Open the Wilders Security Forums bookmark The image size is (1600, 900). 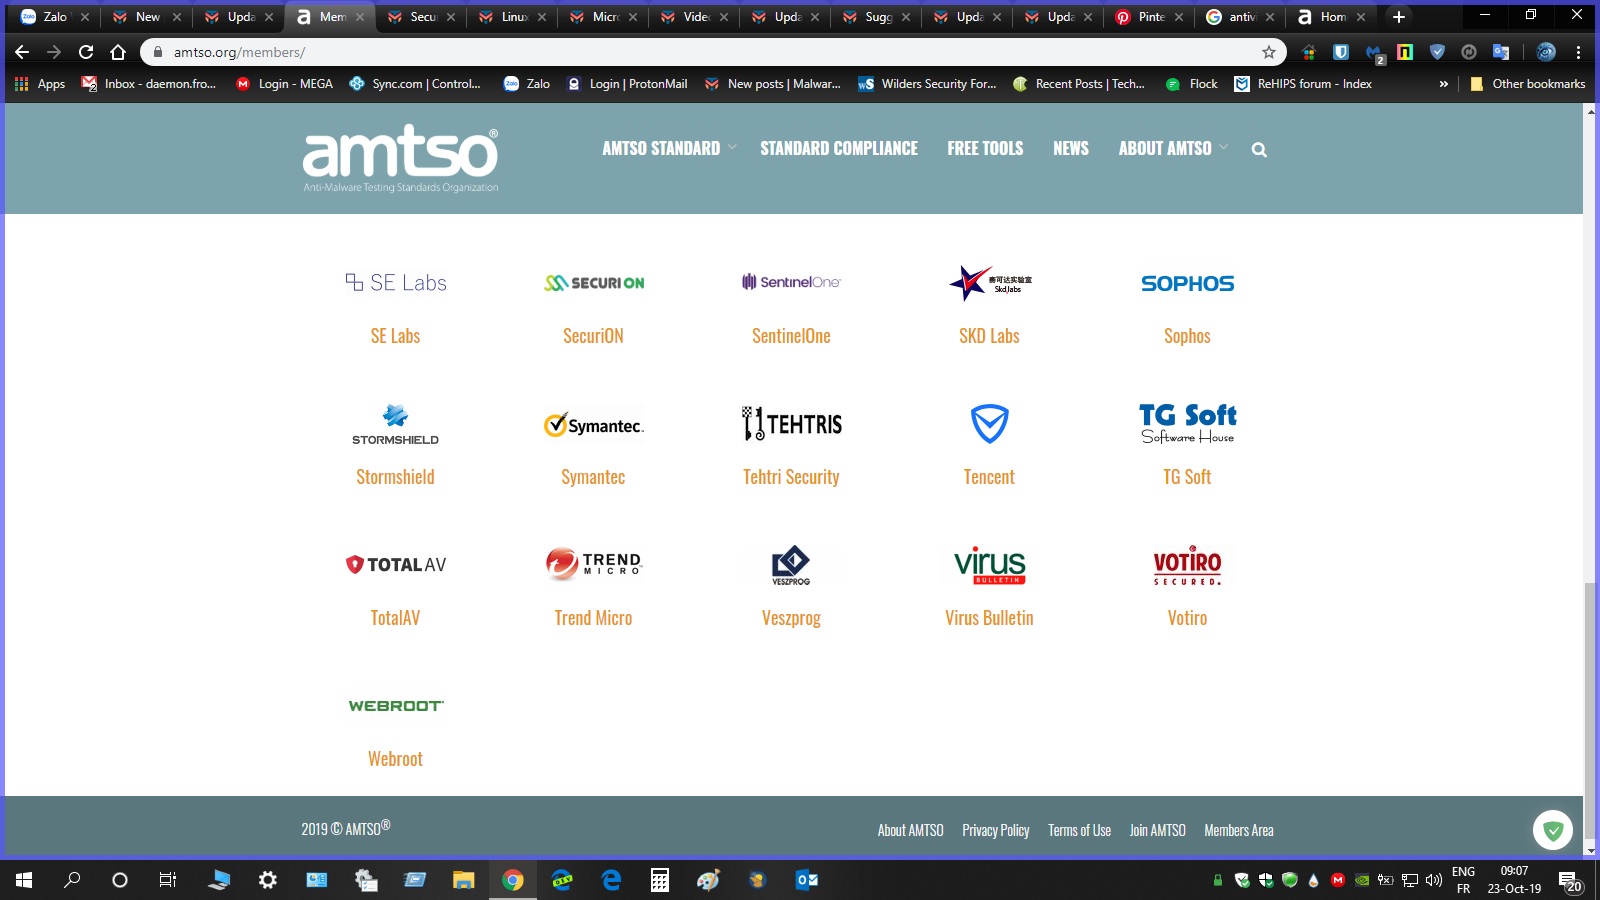click(927, 84)
